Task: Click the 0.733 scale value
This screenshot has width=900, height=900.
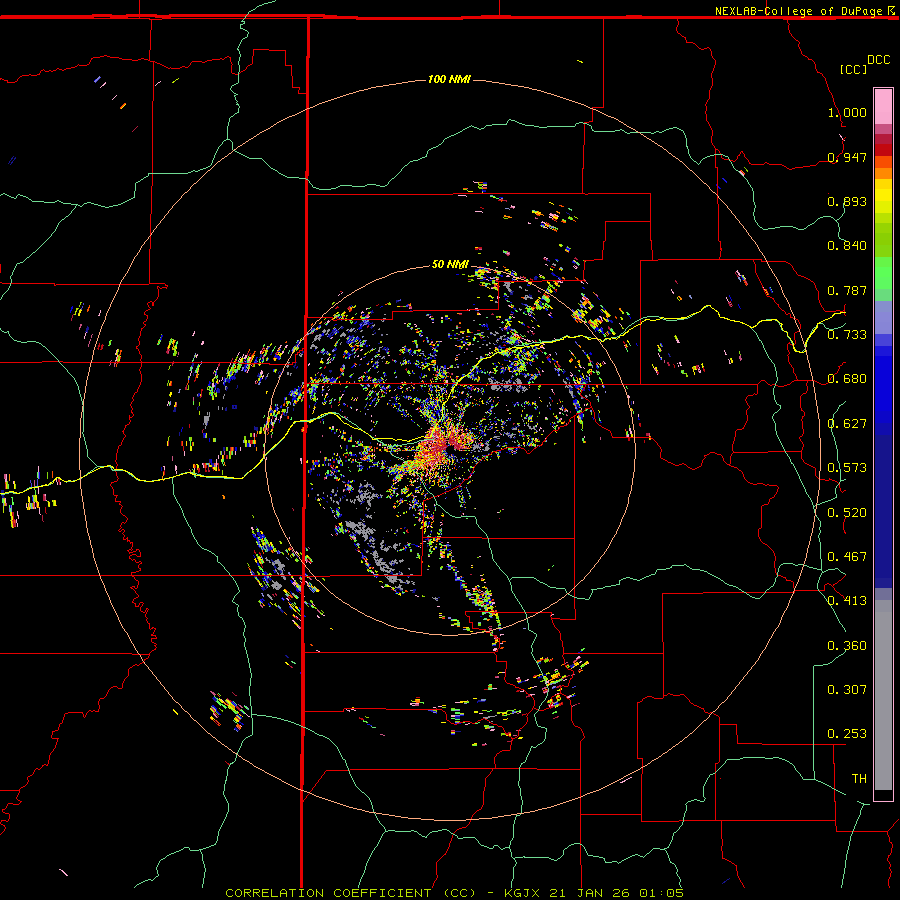Action: tap(847, 334)
